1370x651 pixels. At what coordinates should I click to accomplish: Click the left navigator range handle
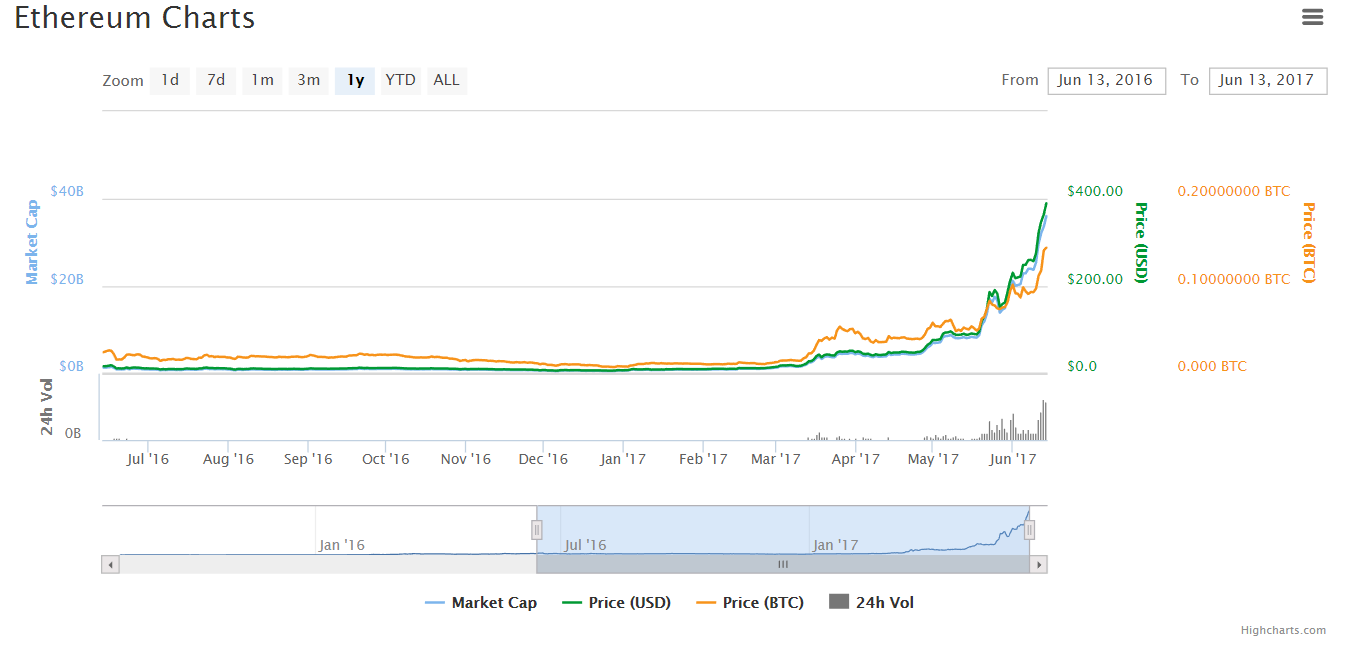pos(537,530)
